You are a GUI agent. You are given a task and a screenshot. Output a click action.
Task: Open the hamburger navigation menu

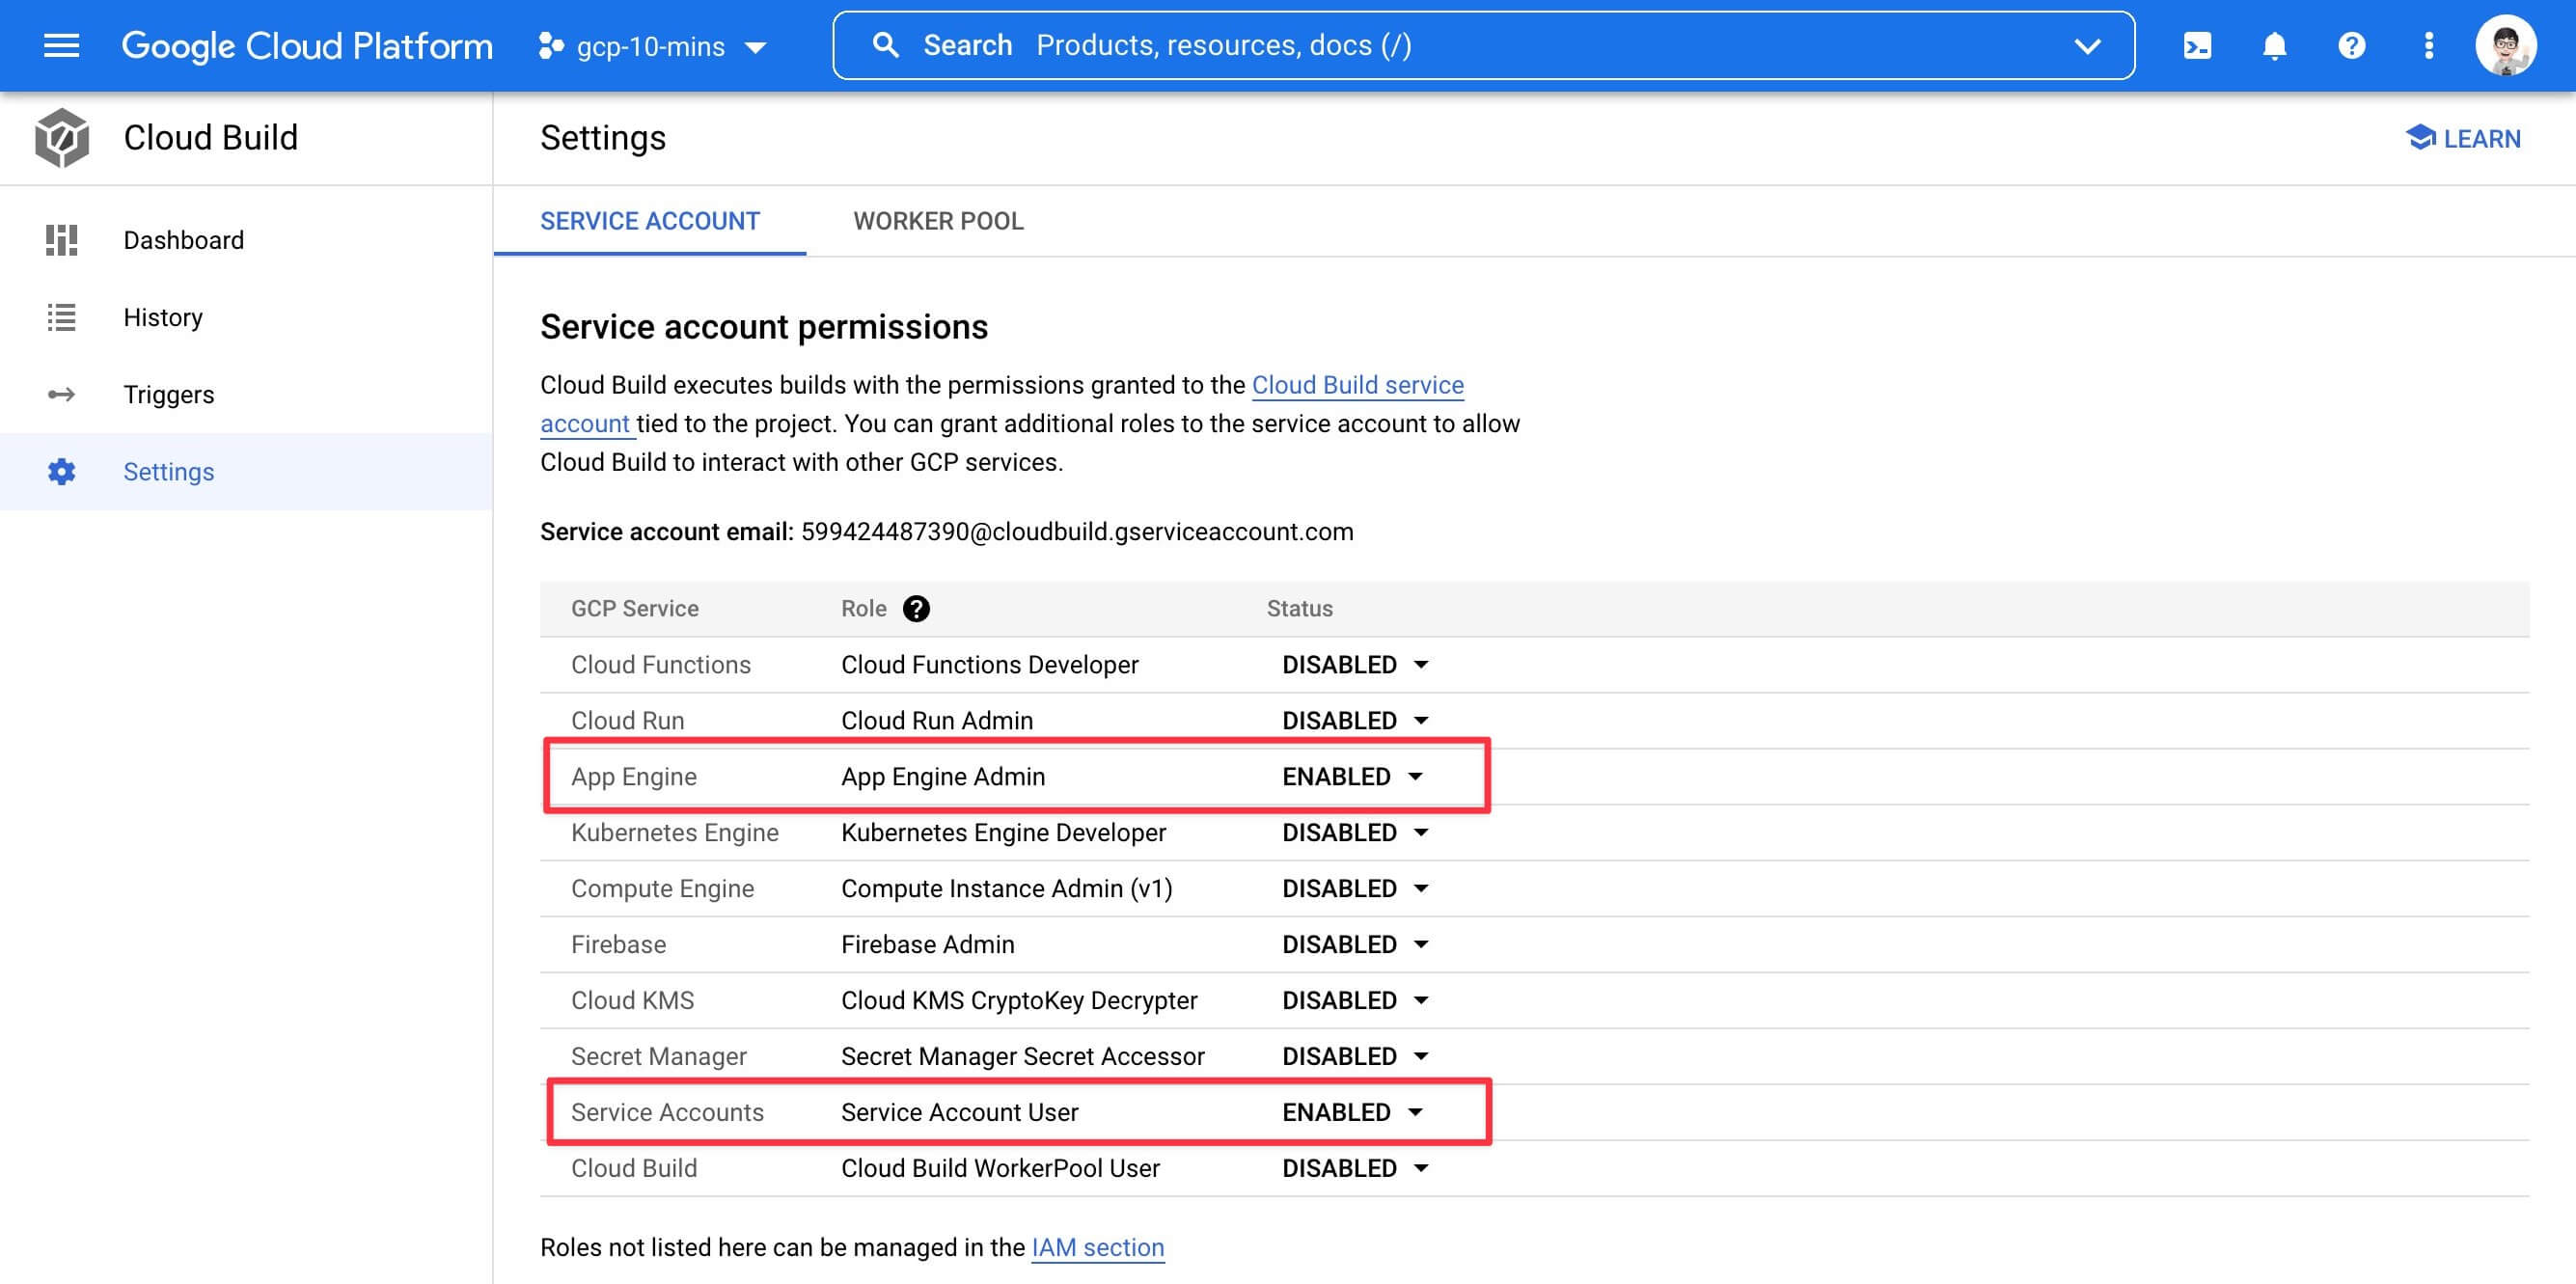[x=61, y=46]
